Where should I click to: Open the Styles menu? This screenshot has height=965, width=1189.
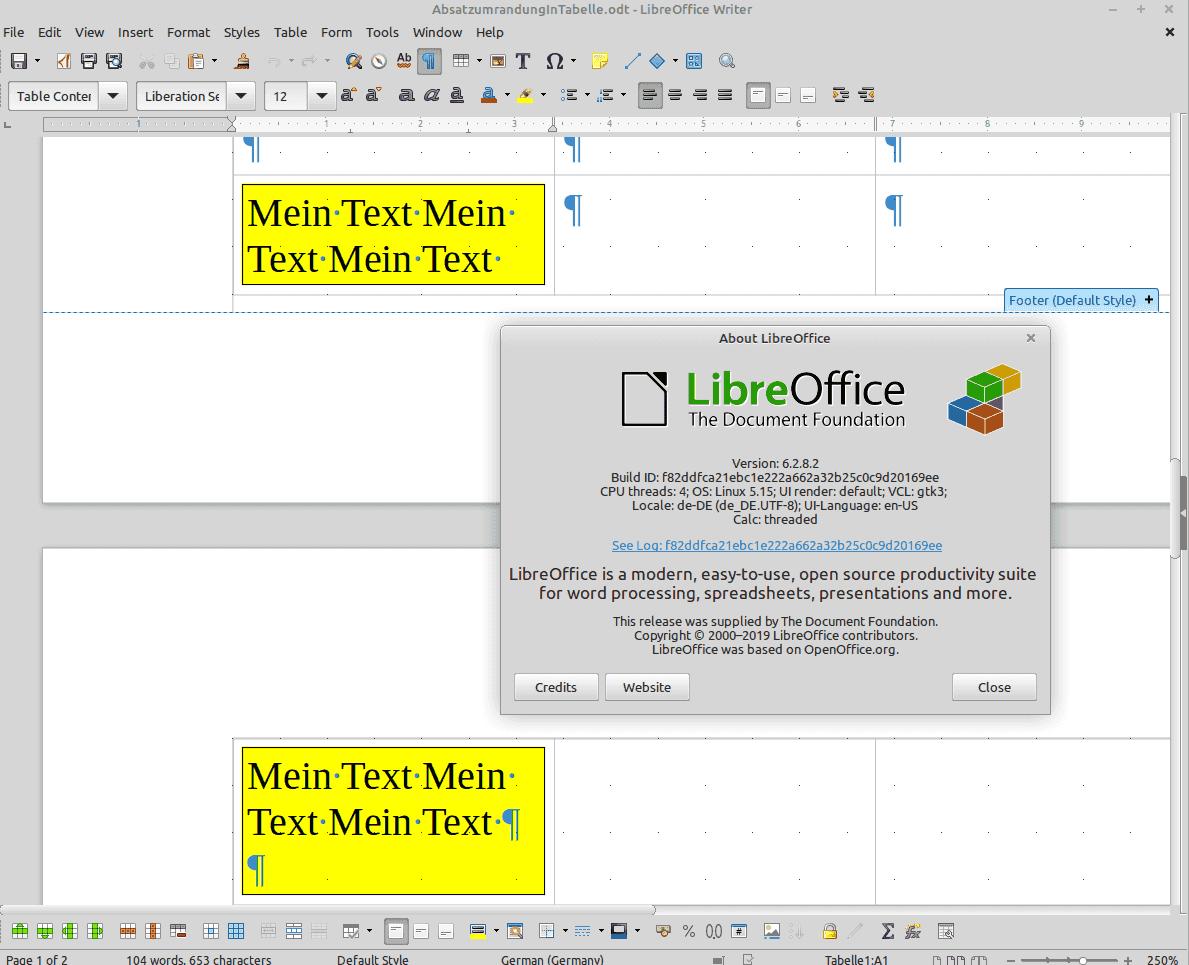tap(242, 33)
